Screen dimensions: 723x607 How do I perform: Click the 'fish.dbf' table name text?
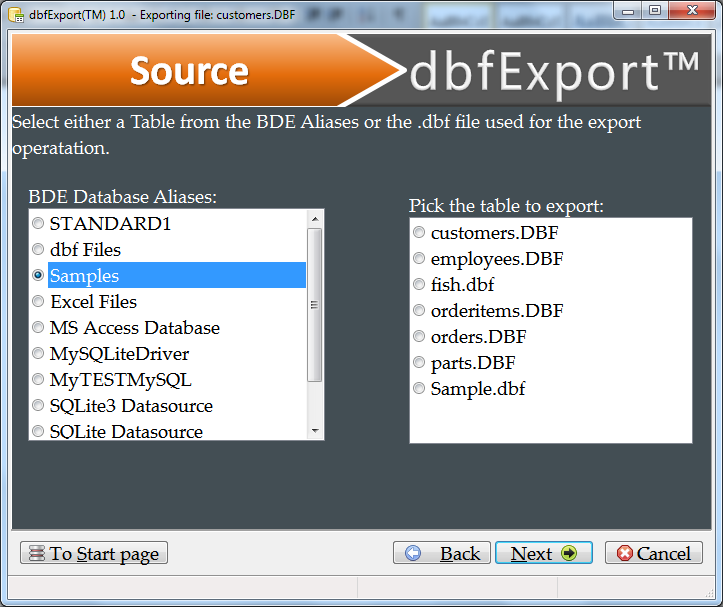pyautogui.click(x=462, y=285)
